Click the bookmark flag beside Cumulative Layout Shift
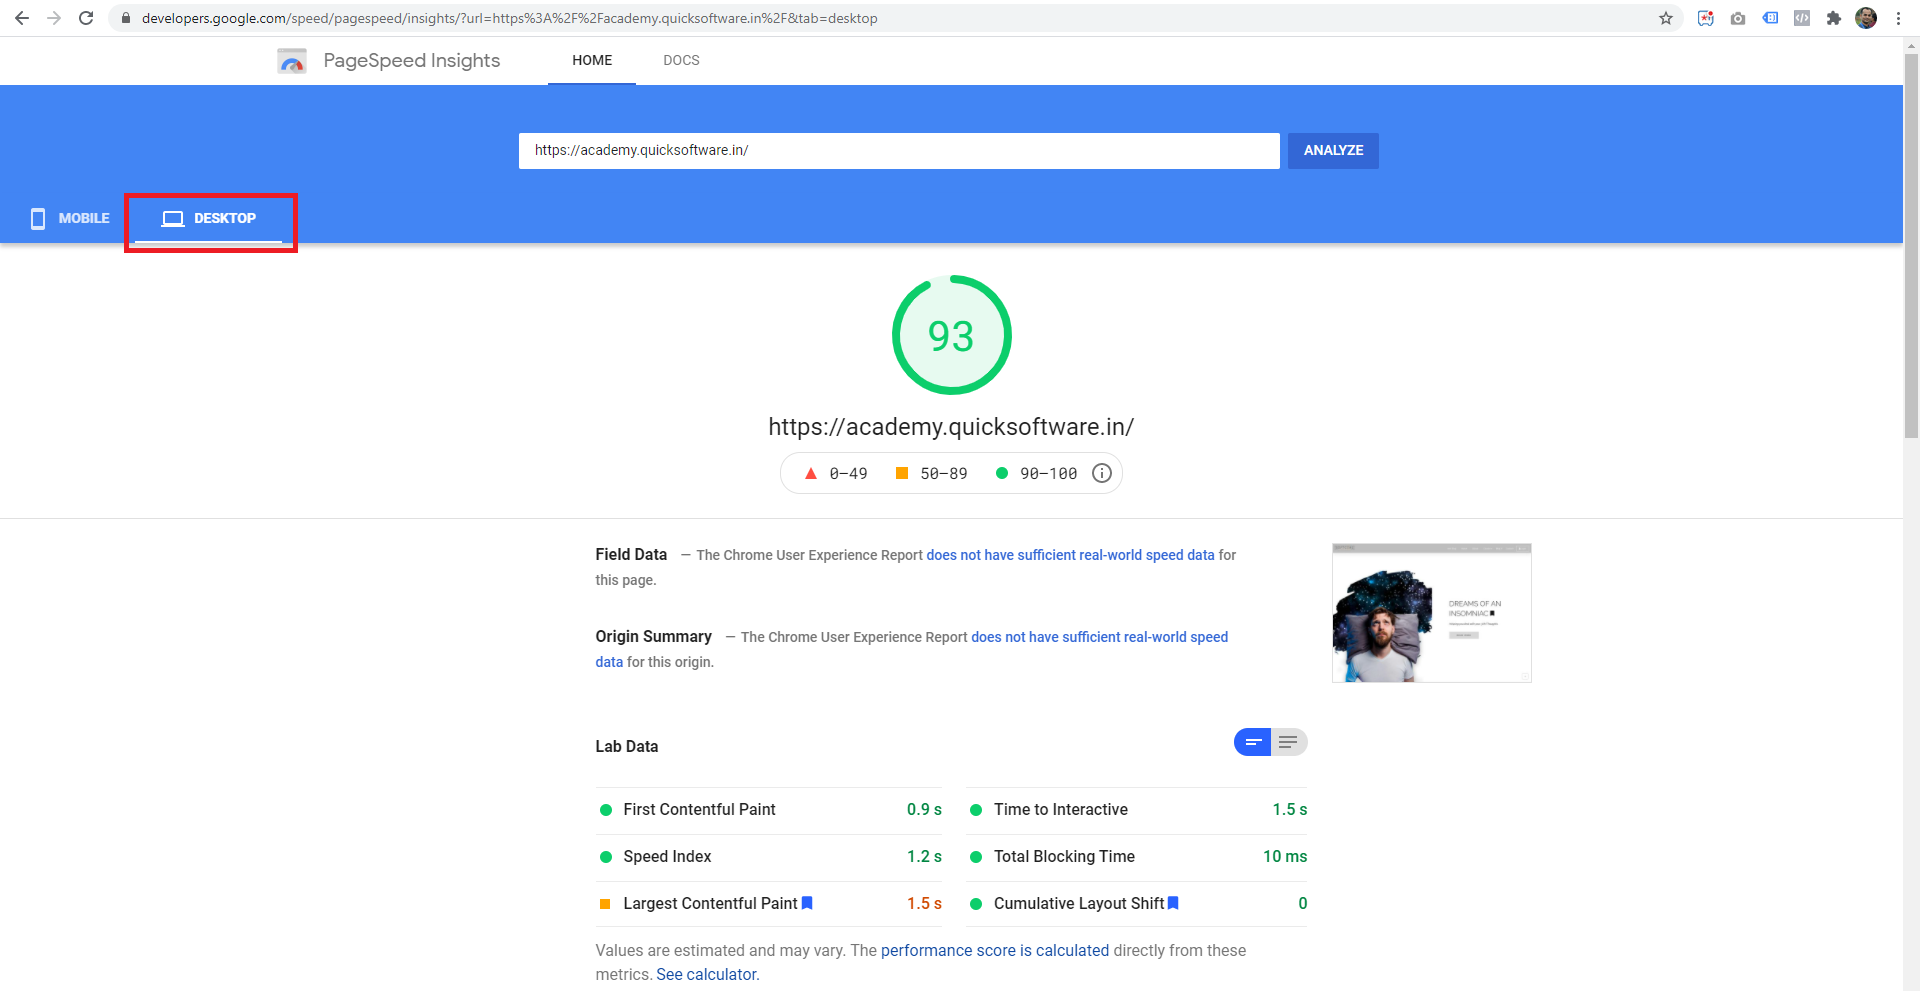 (1173, 903)
